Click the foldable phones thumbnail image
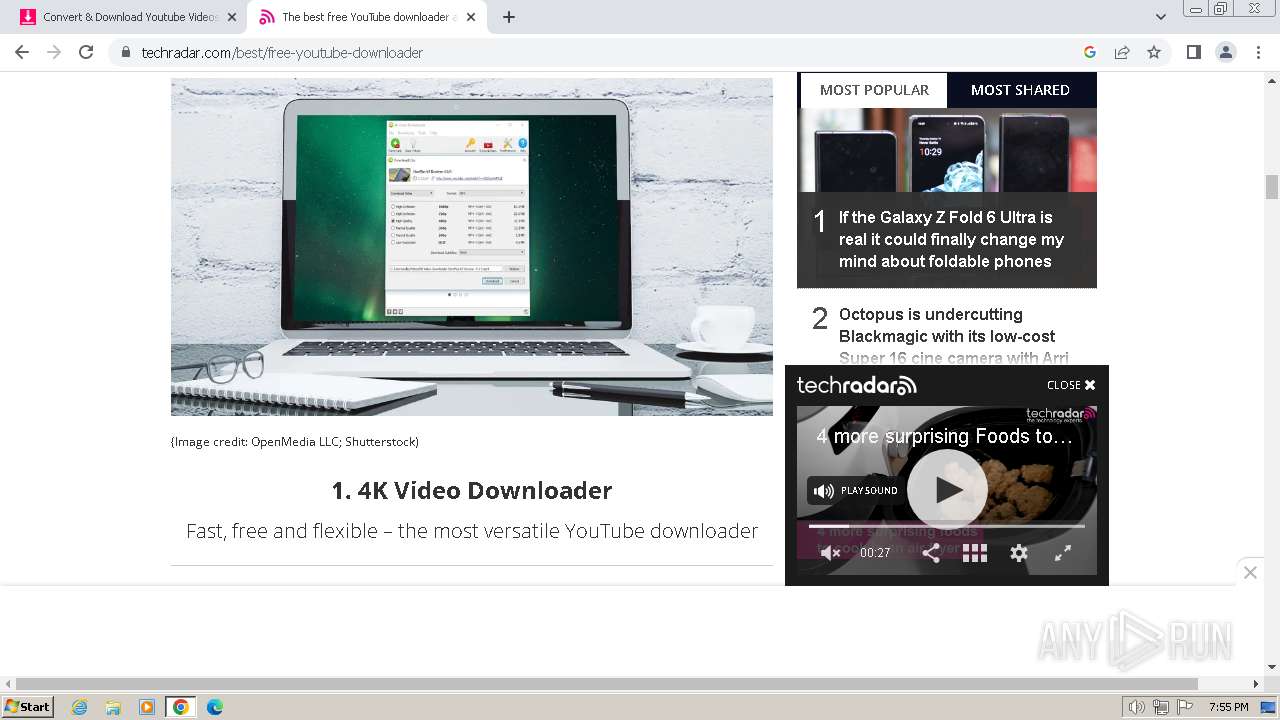The width and height of the screenshot is (1280, 720). pyautogui.click(x=947, y=150)
